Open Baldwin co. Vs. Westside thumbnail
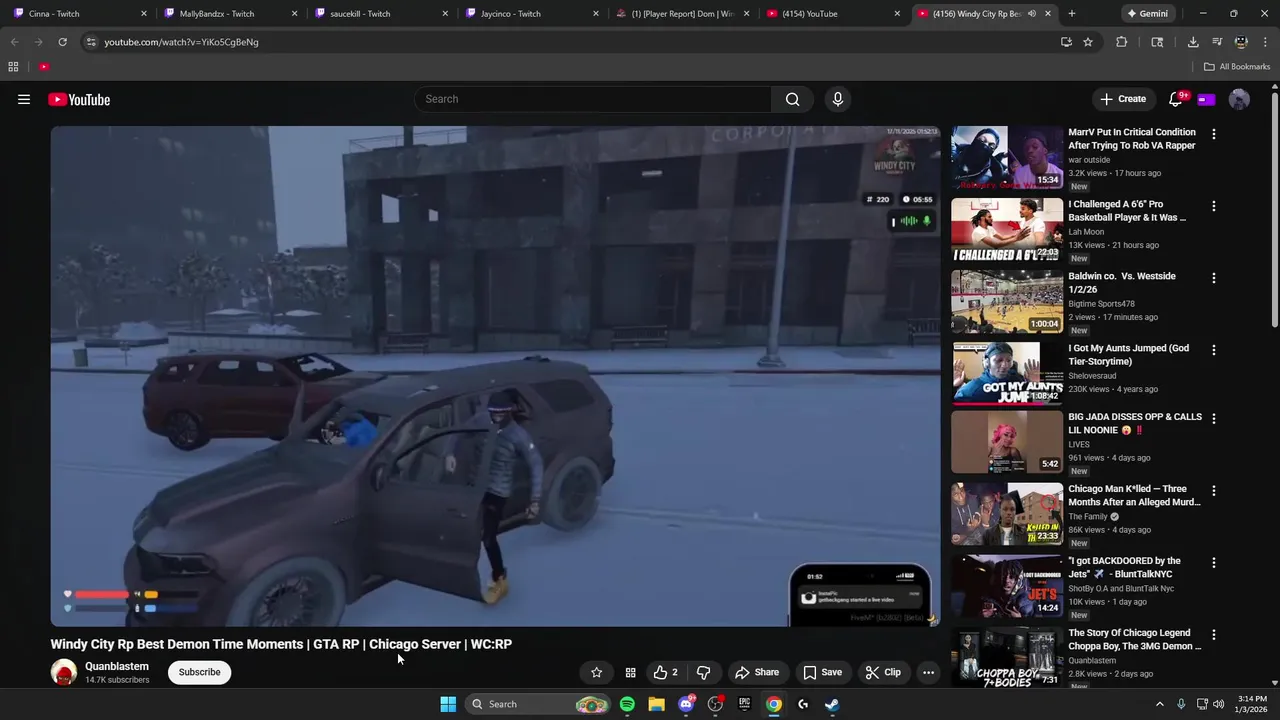 click(x=1007, y=301)
